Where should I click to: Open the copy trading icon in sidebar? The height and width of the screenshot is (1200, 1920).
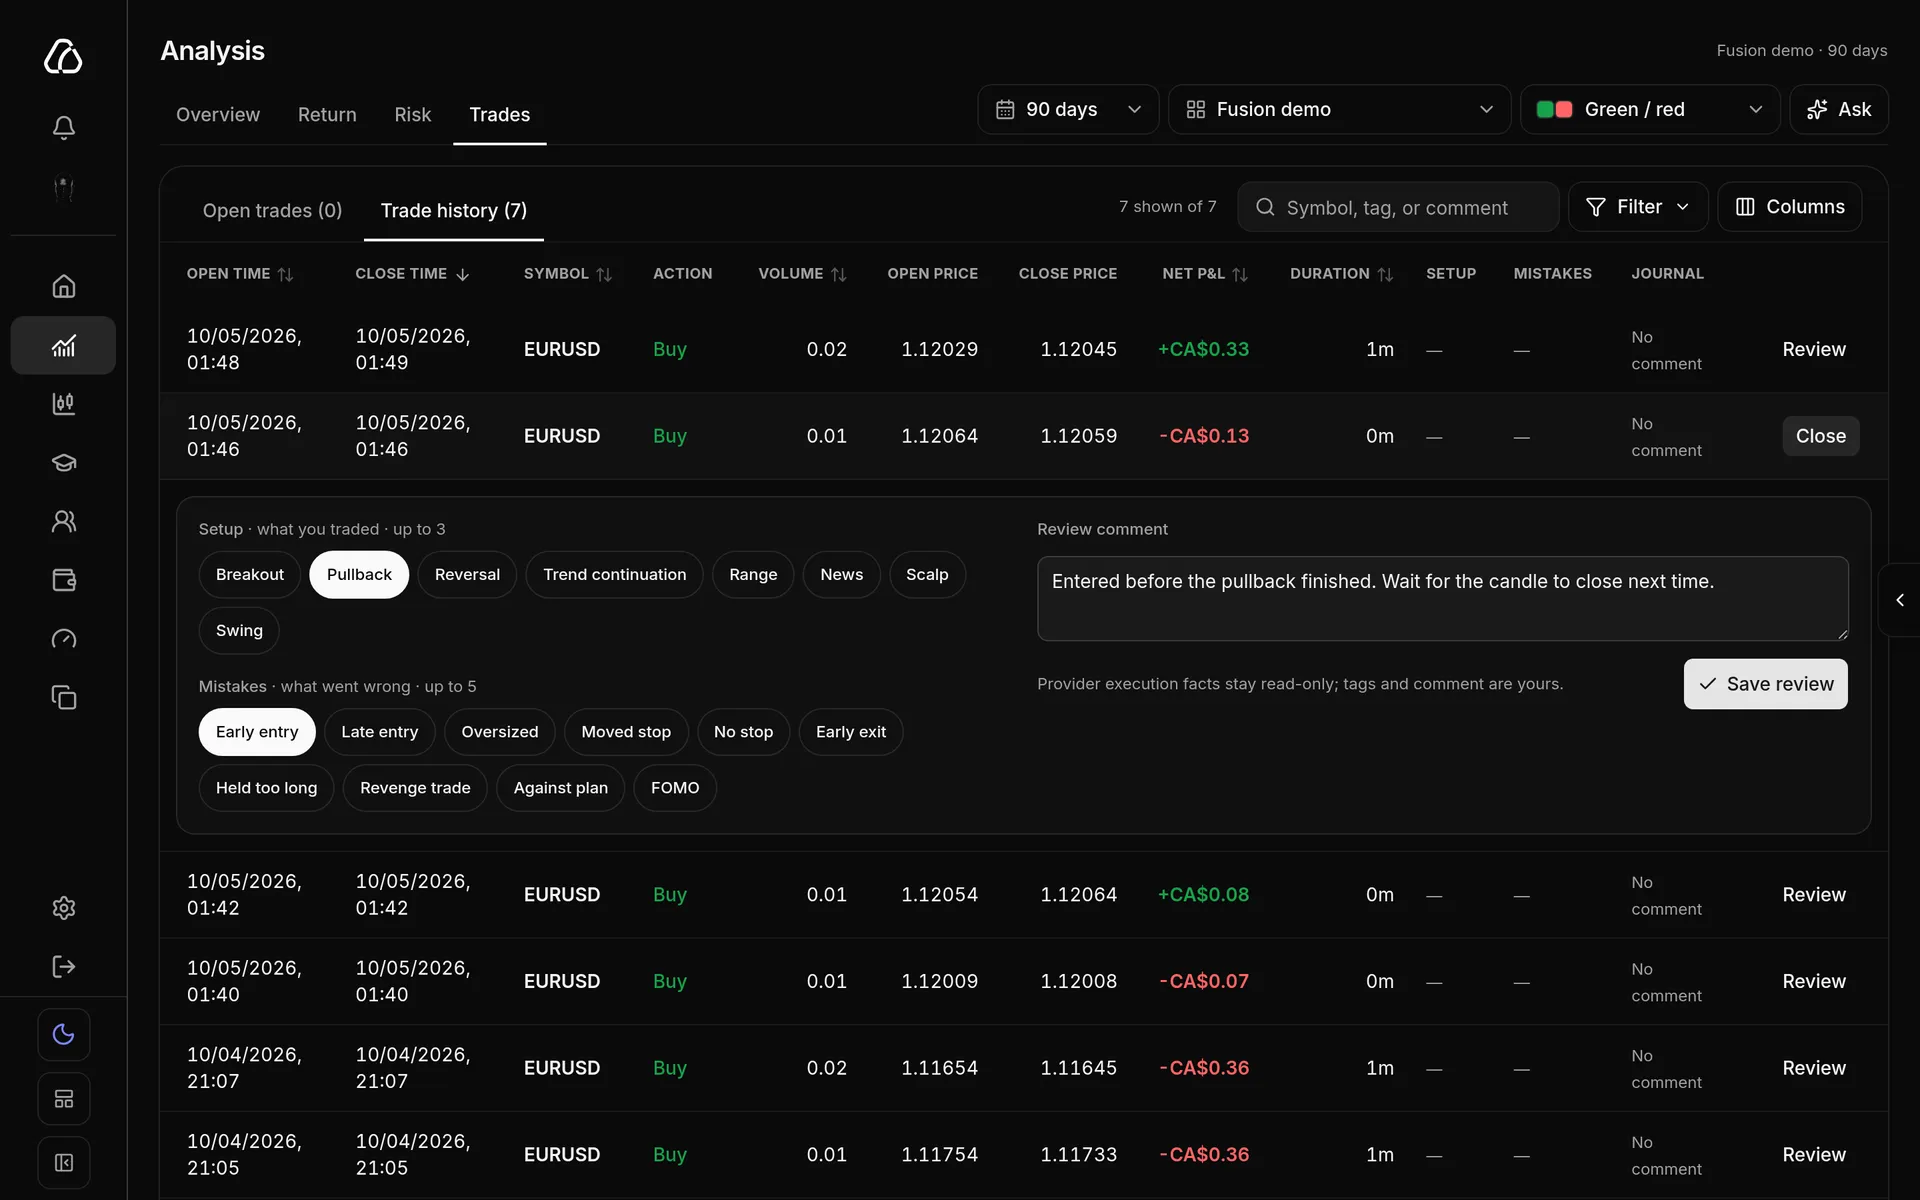click(x=63, y=697)
